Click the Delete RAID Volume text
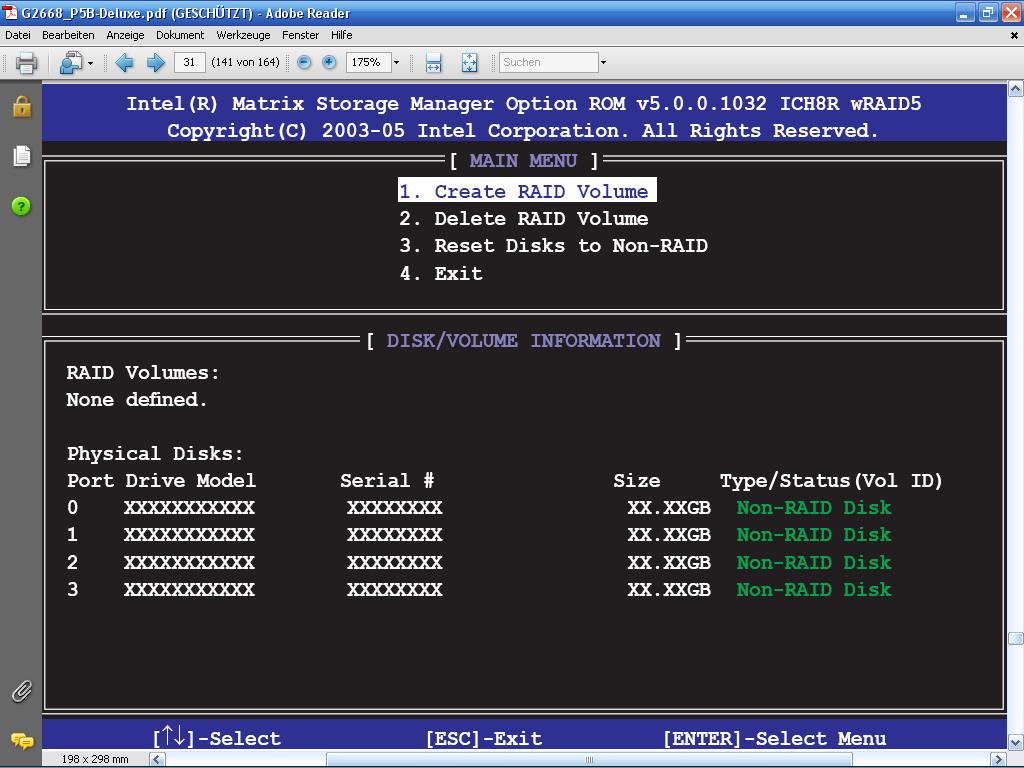 [x=524, y=219]
